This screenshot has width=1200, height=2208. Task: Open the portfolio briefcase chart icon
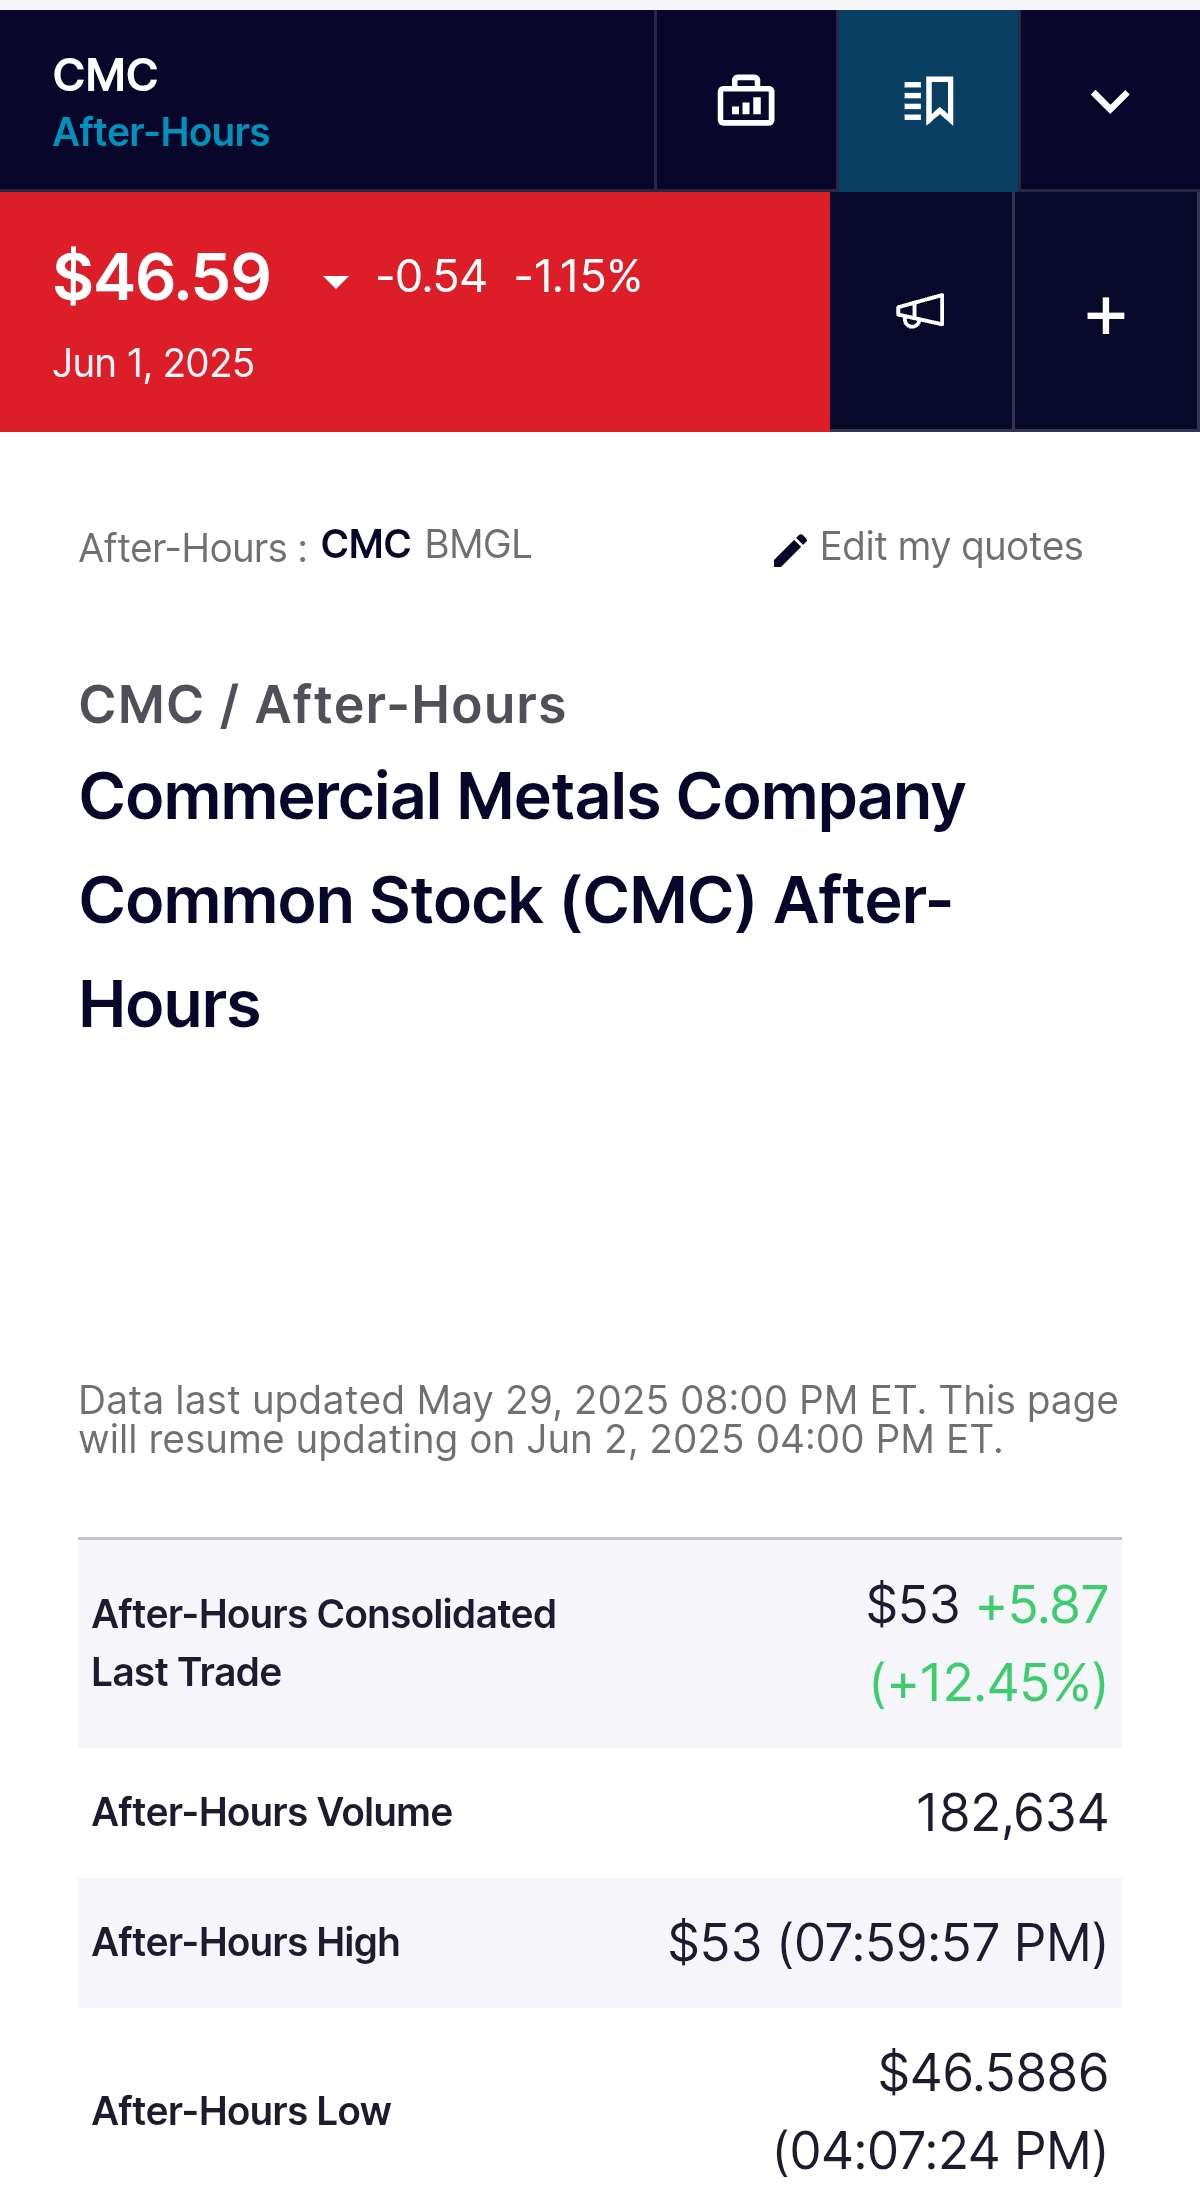click(746, 101)
